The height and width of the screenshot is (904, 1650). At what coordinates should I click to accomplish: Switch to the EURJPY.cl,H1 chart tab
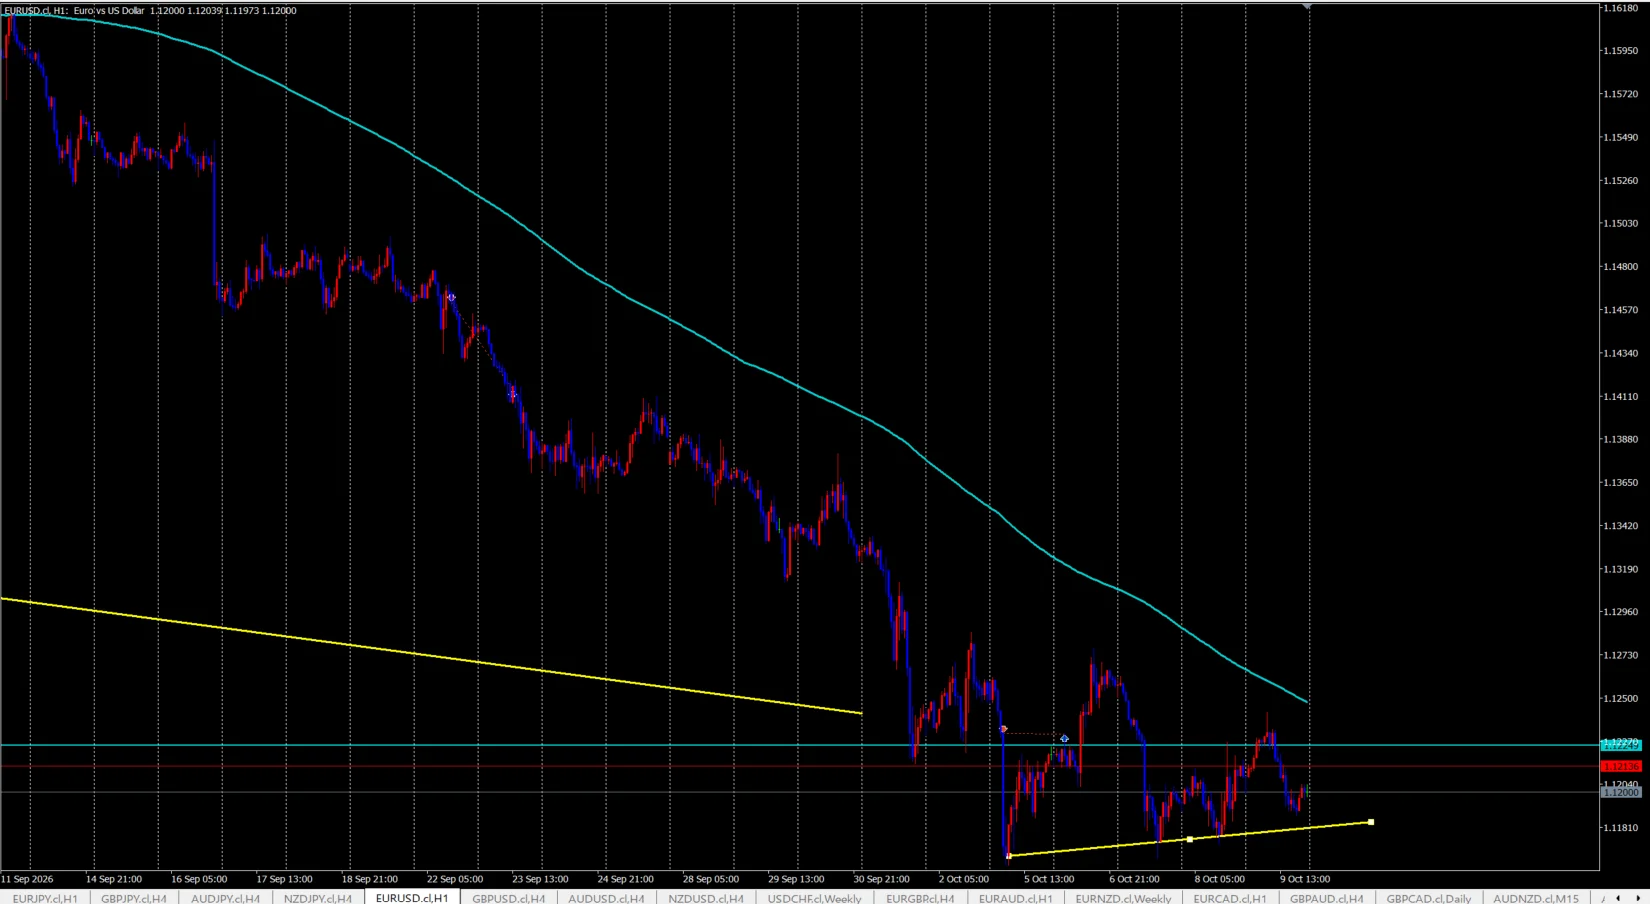45,898
